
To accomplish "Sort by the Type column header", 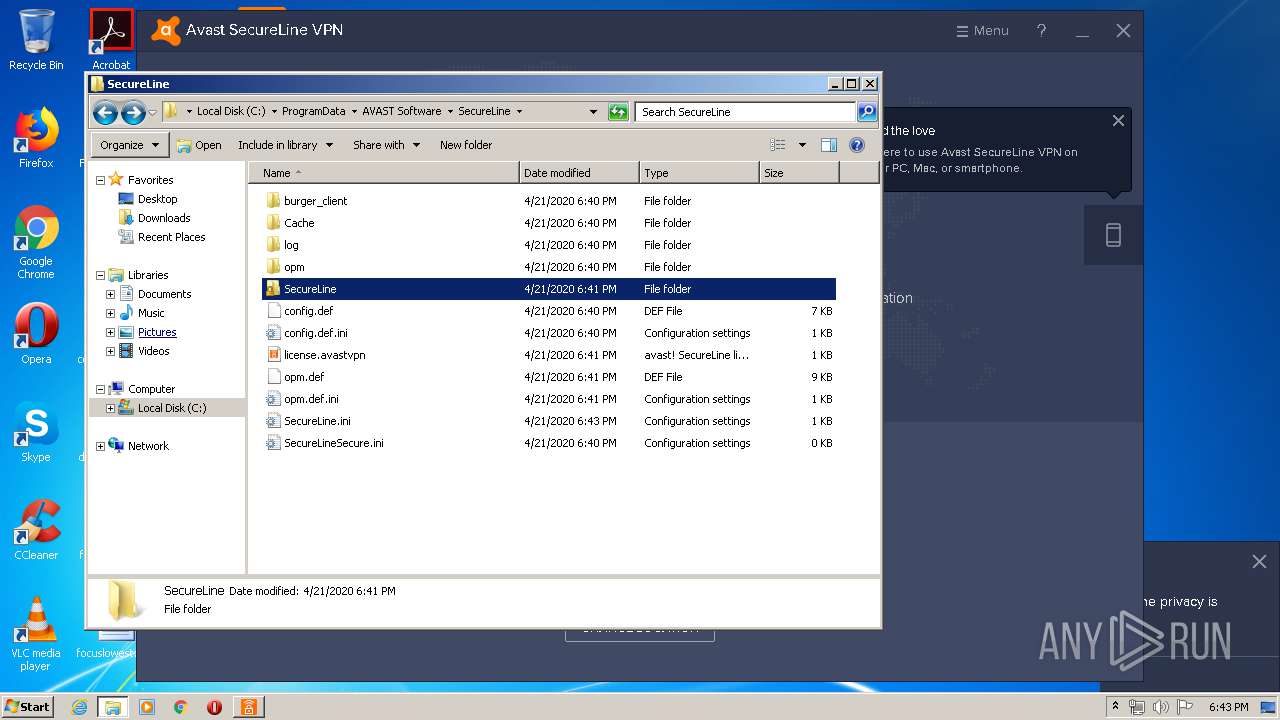I will (x=699, y=173).
